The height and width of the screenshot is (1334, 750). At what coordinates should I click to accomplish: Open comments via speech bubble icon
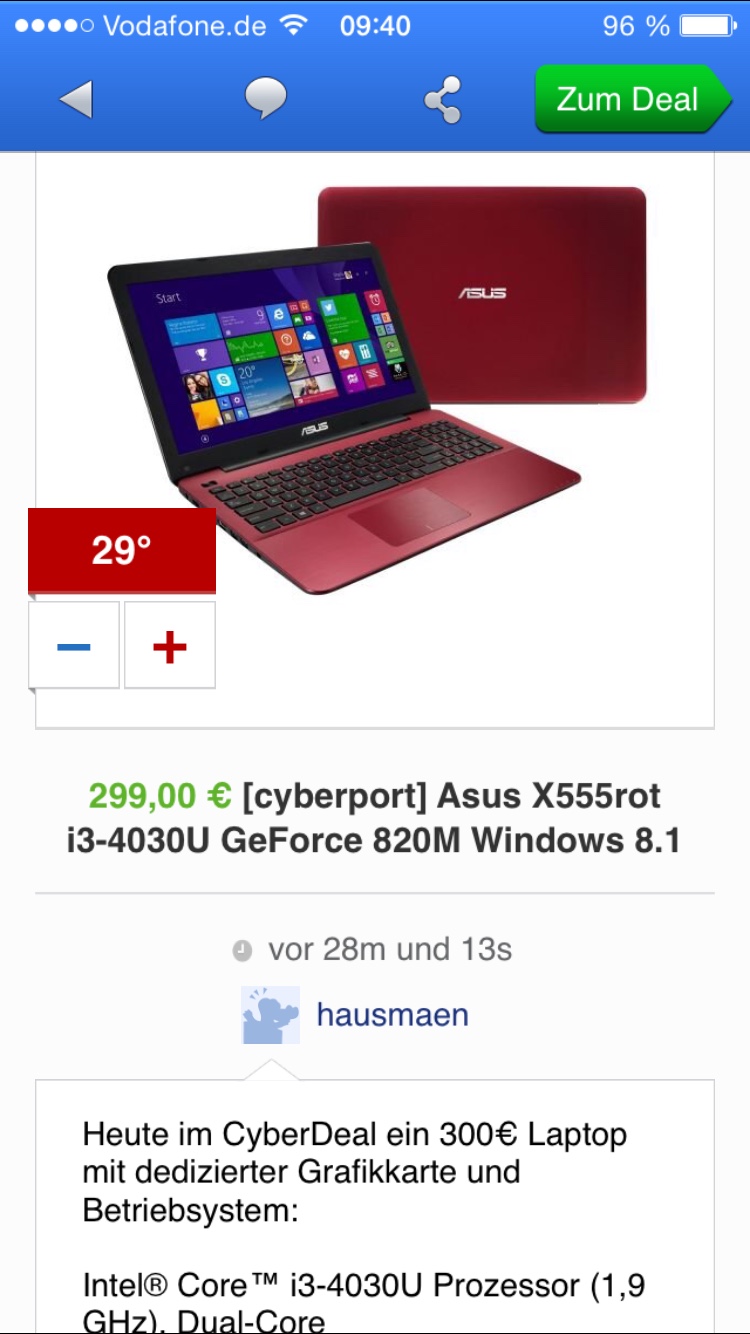[x=266, y=99]
